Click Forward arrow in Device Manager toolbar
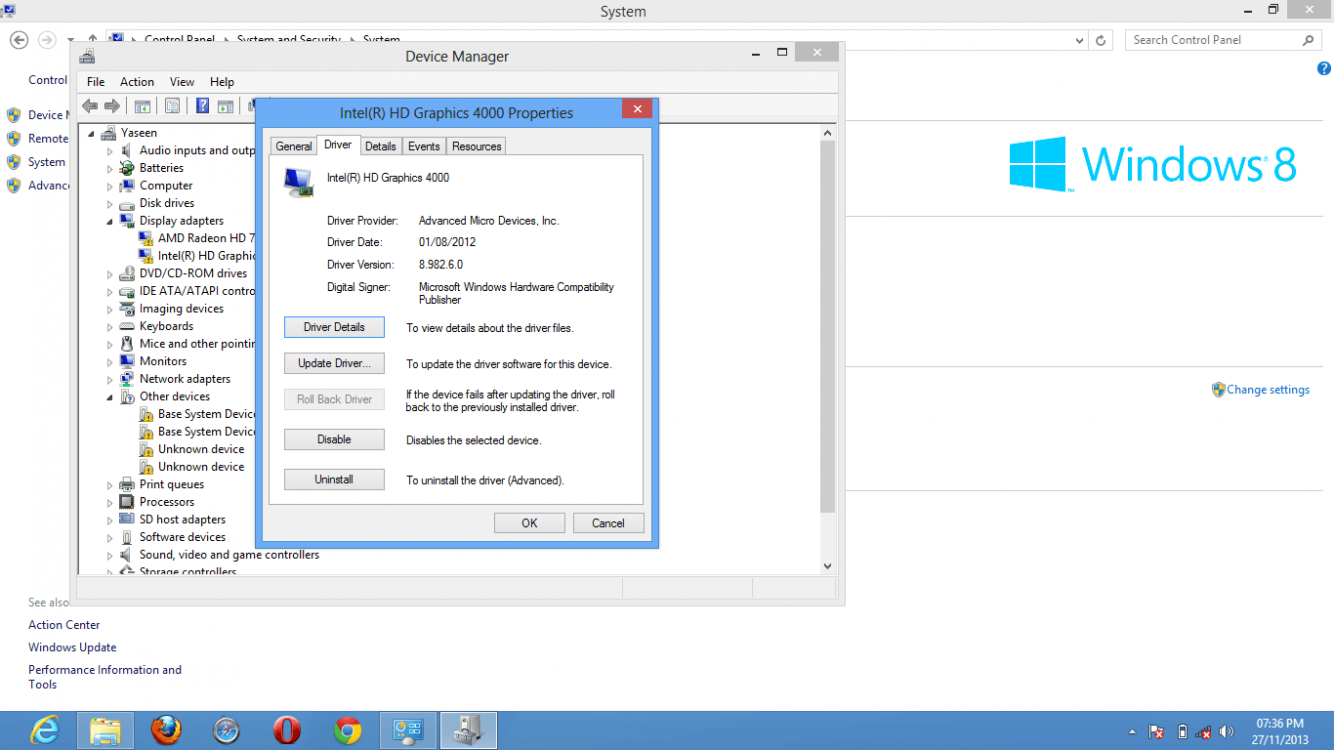 click(112, 106)
